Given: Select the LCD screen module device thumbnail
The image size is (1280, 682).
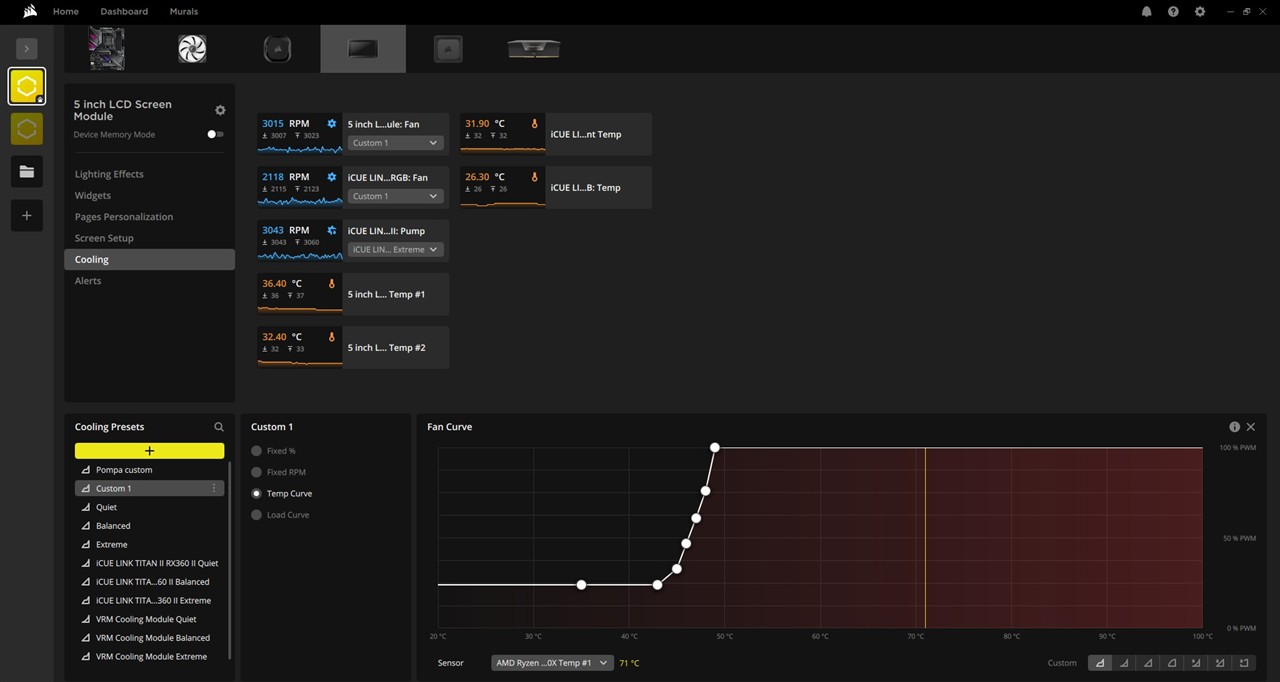Looking at the screenshot, I should [x=363, y=49].
